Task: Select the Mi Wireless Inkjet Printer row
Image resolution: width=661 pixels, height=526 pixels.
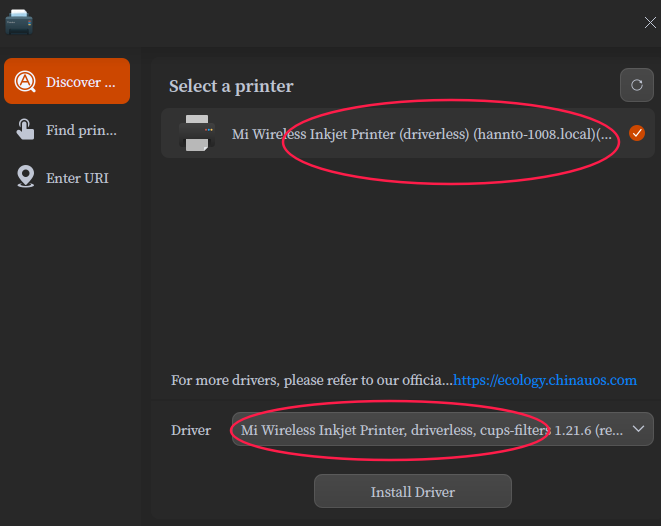Action: click(408, 133)
